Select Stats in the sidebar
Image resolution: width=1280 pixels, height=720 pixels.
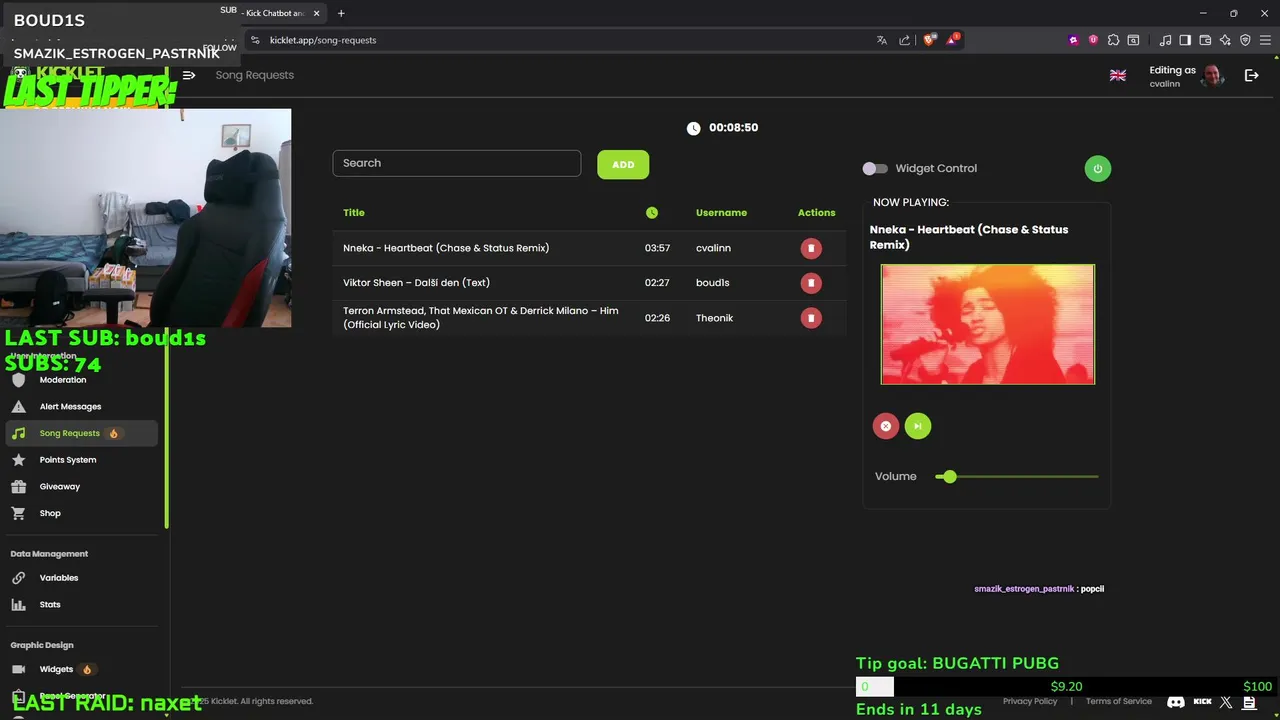coord(50,605)
